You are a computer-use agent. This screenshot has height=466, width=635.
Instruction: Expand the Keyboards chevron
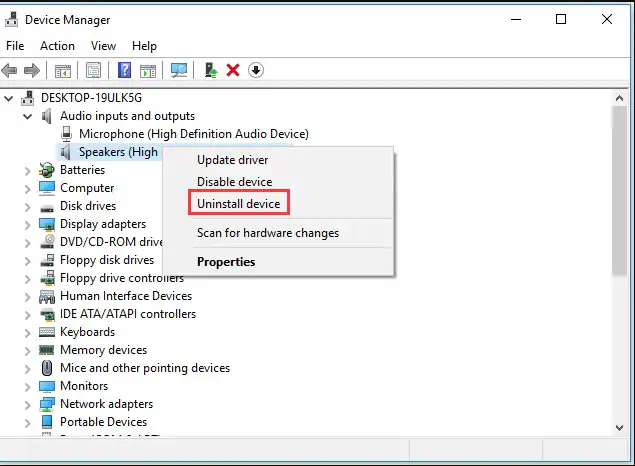[28, 333]
